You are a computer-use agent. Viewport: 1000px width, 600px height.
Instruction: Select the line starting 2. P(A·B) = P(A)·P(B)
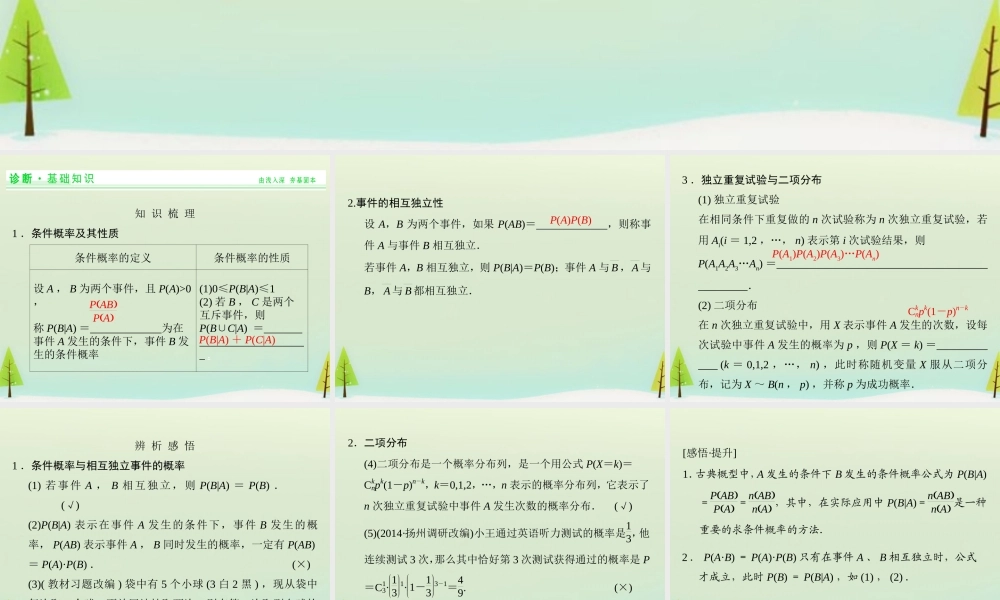[x=828, y=557]
